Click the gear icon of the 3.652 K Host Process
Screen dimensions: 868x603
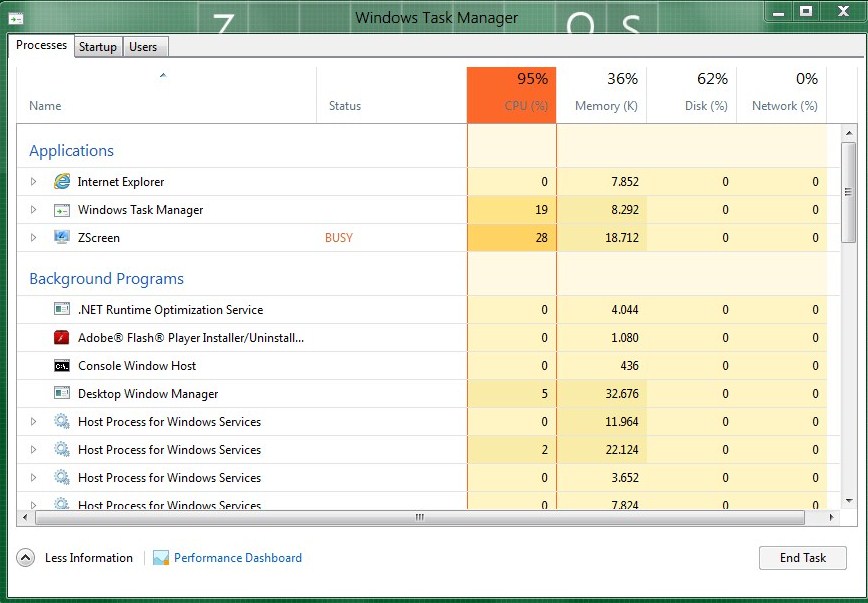pyautogui.click(x=61, y=477)
